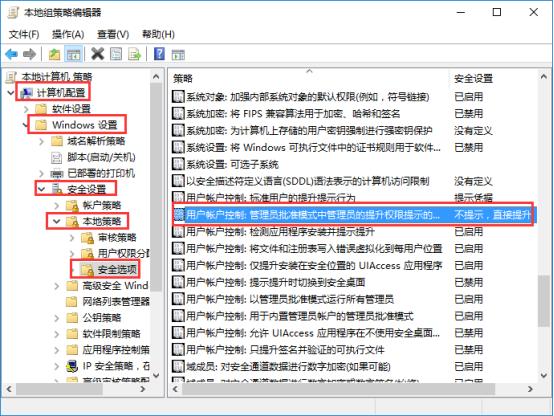Screen dimensions: 554x416
Task: Click right pane scroll down arrow
Action: coord(543,375)
